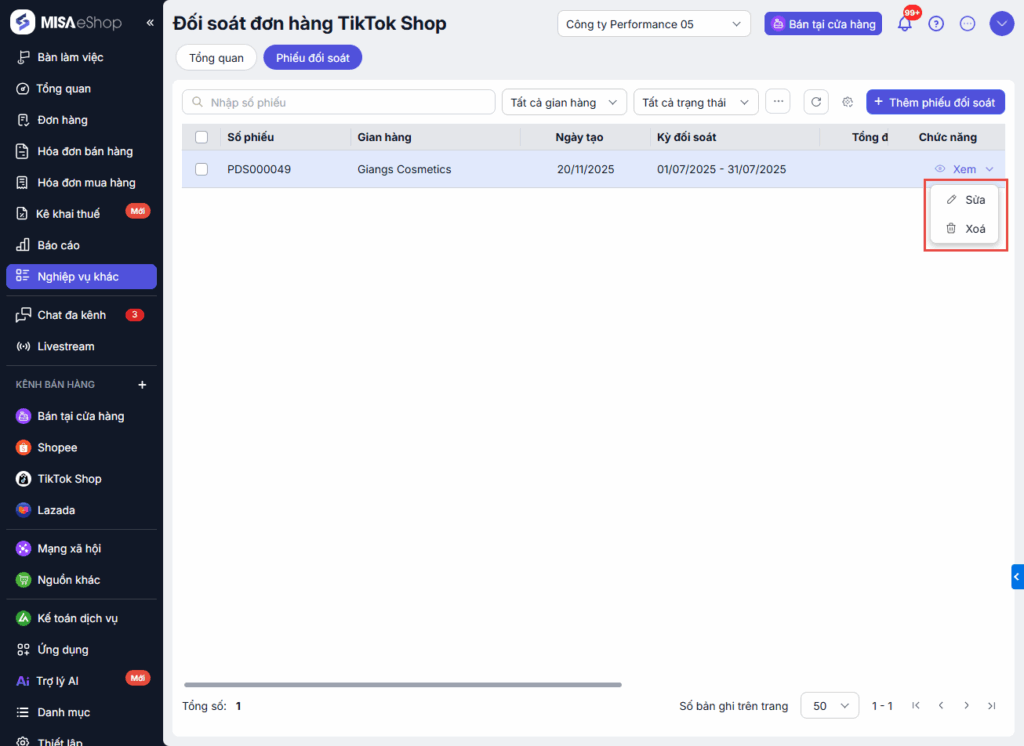Image resolution: width=1024 pixels, height=746 pixels.
Task: Click the Nghiệp vụ khác icon
Action: 23,276
